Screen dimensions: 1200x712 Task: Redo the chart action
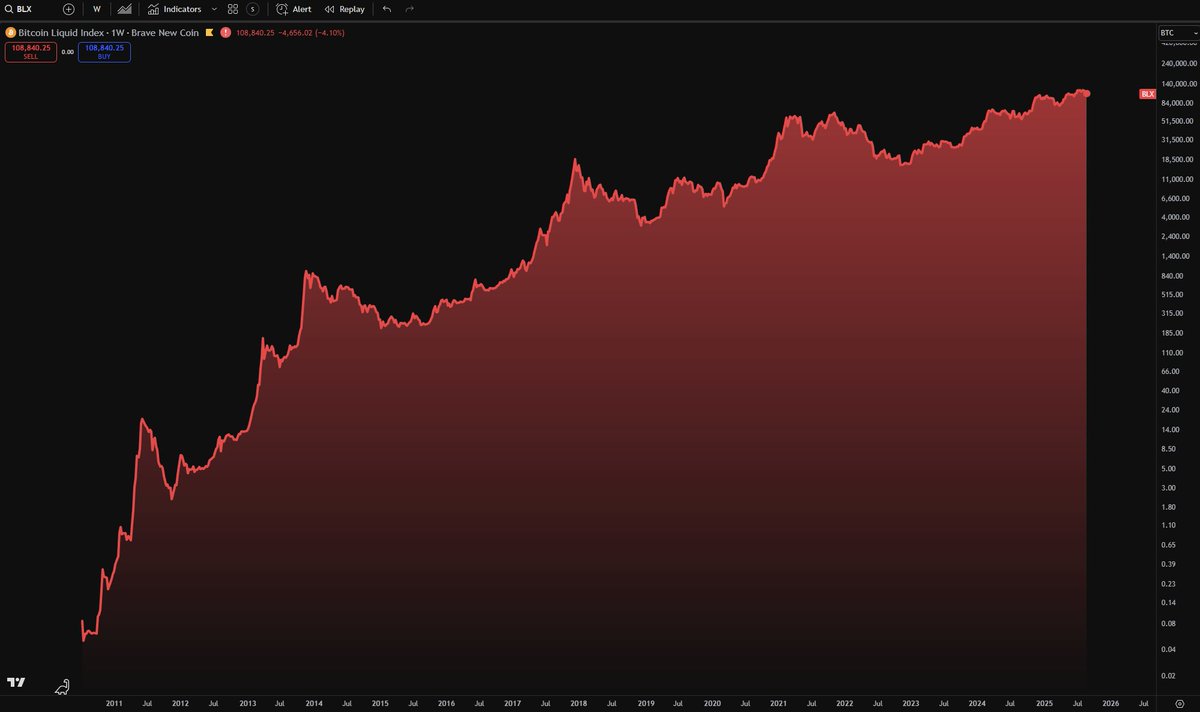[409, 9]
